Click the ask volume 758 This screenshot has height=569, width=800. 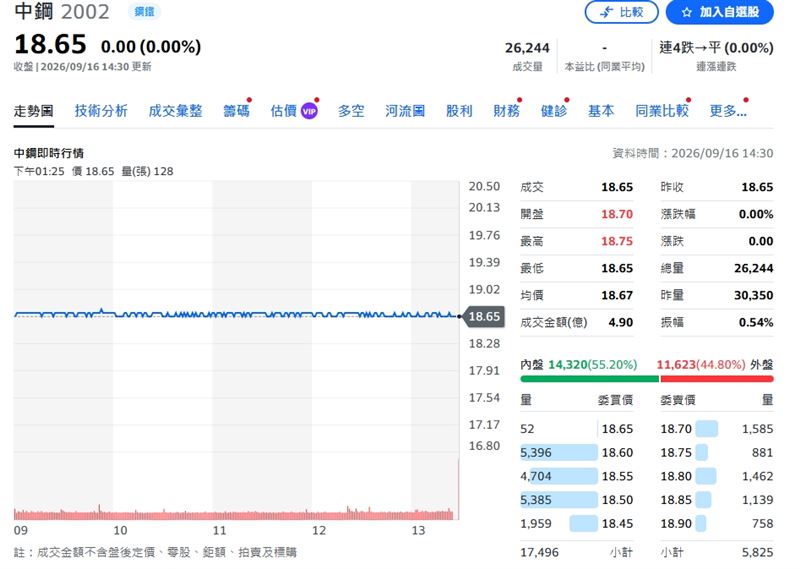[763, 524]
